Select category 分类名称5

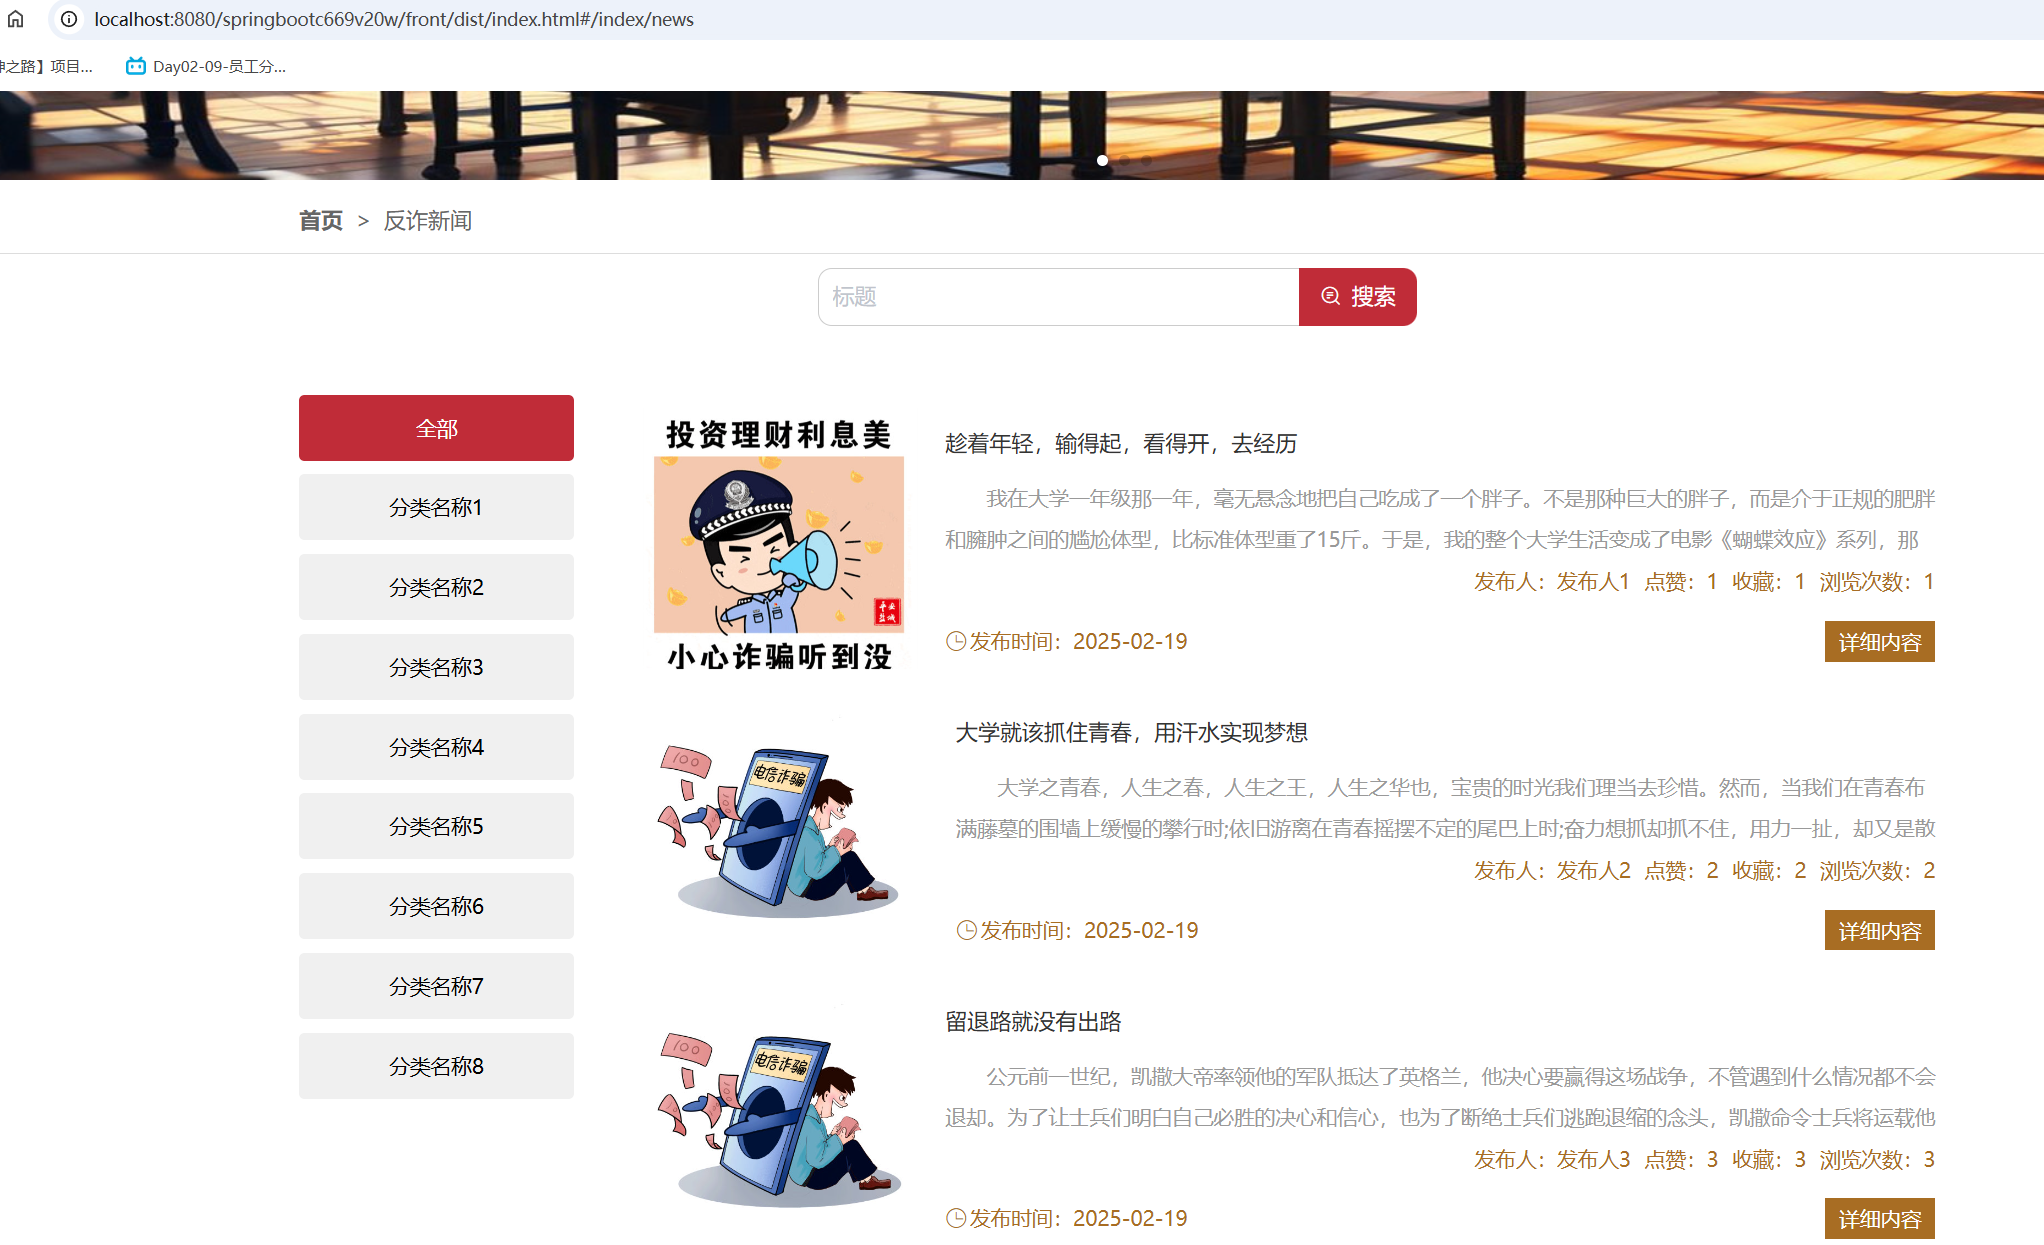(436, 826)
